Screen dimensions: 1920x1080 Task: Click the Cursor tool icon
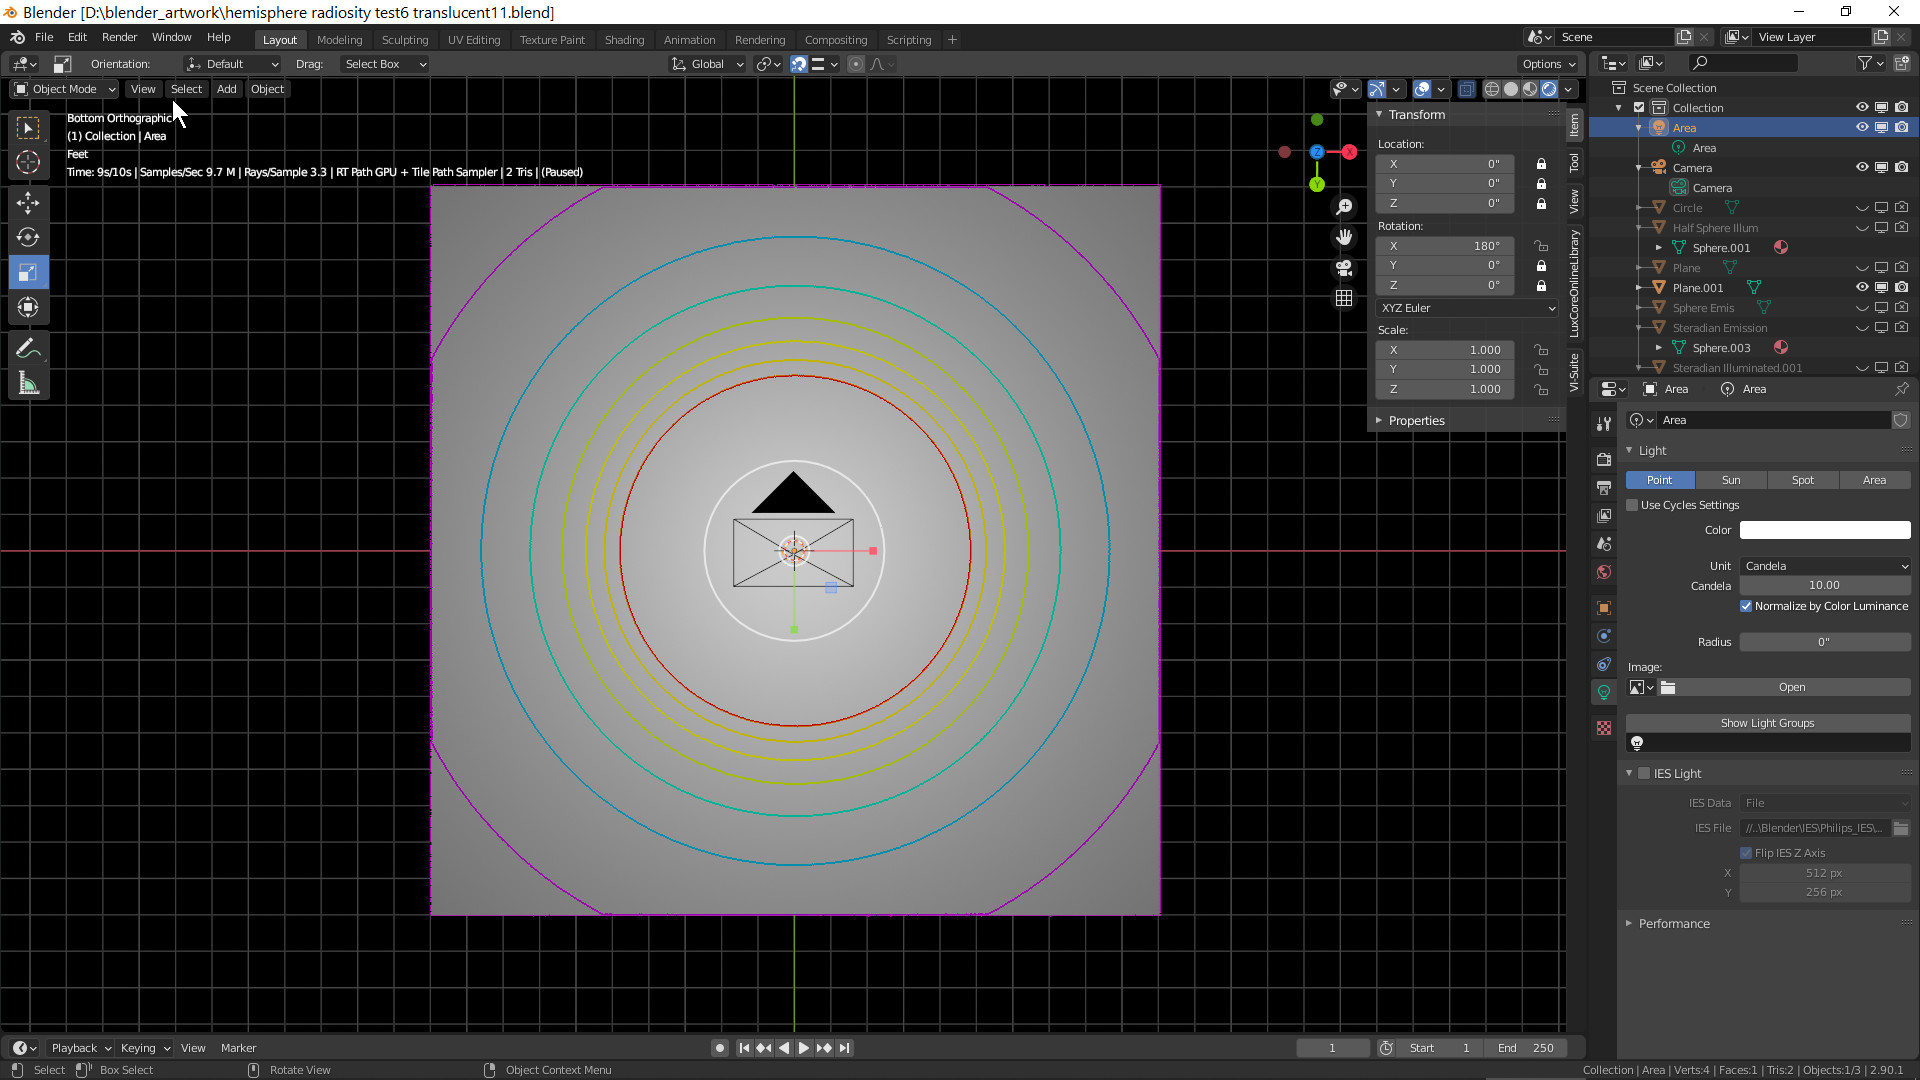28,162
